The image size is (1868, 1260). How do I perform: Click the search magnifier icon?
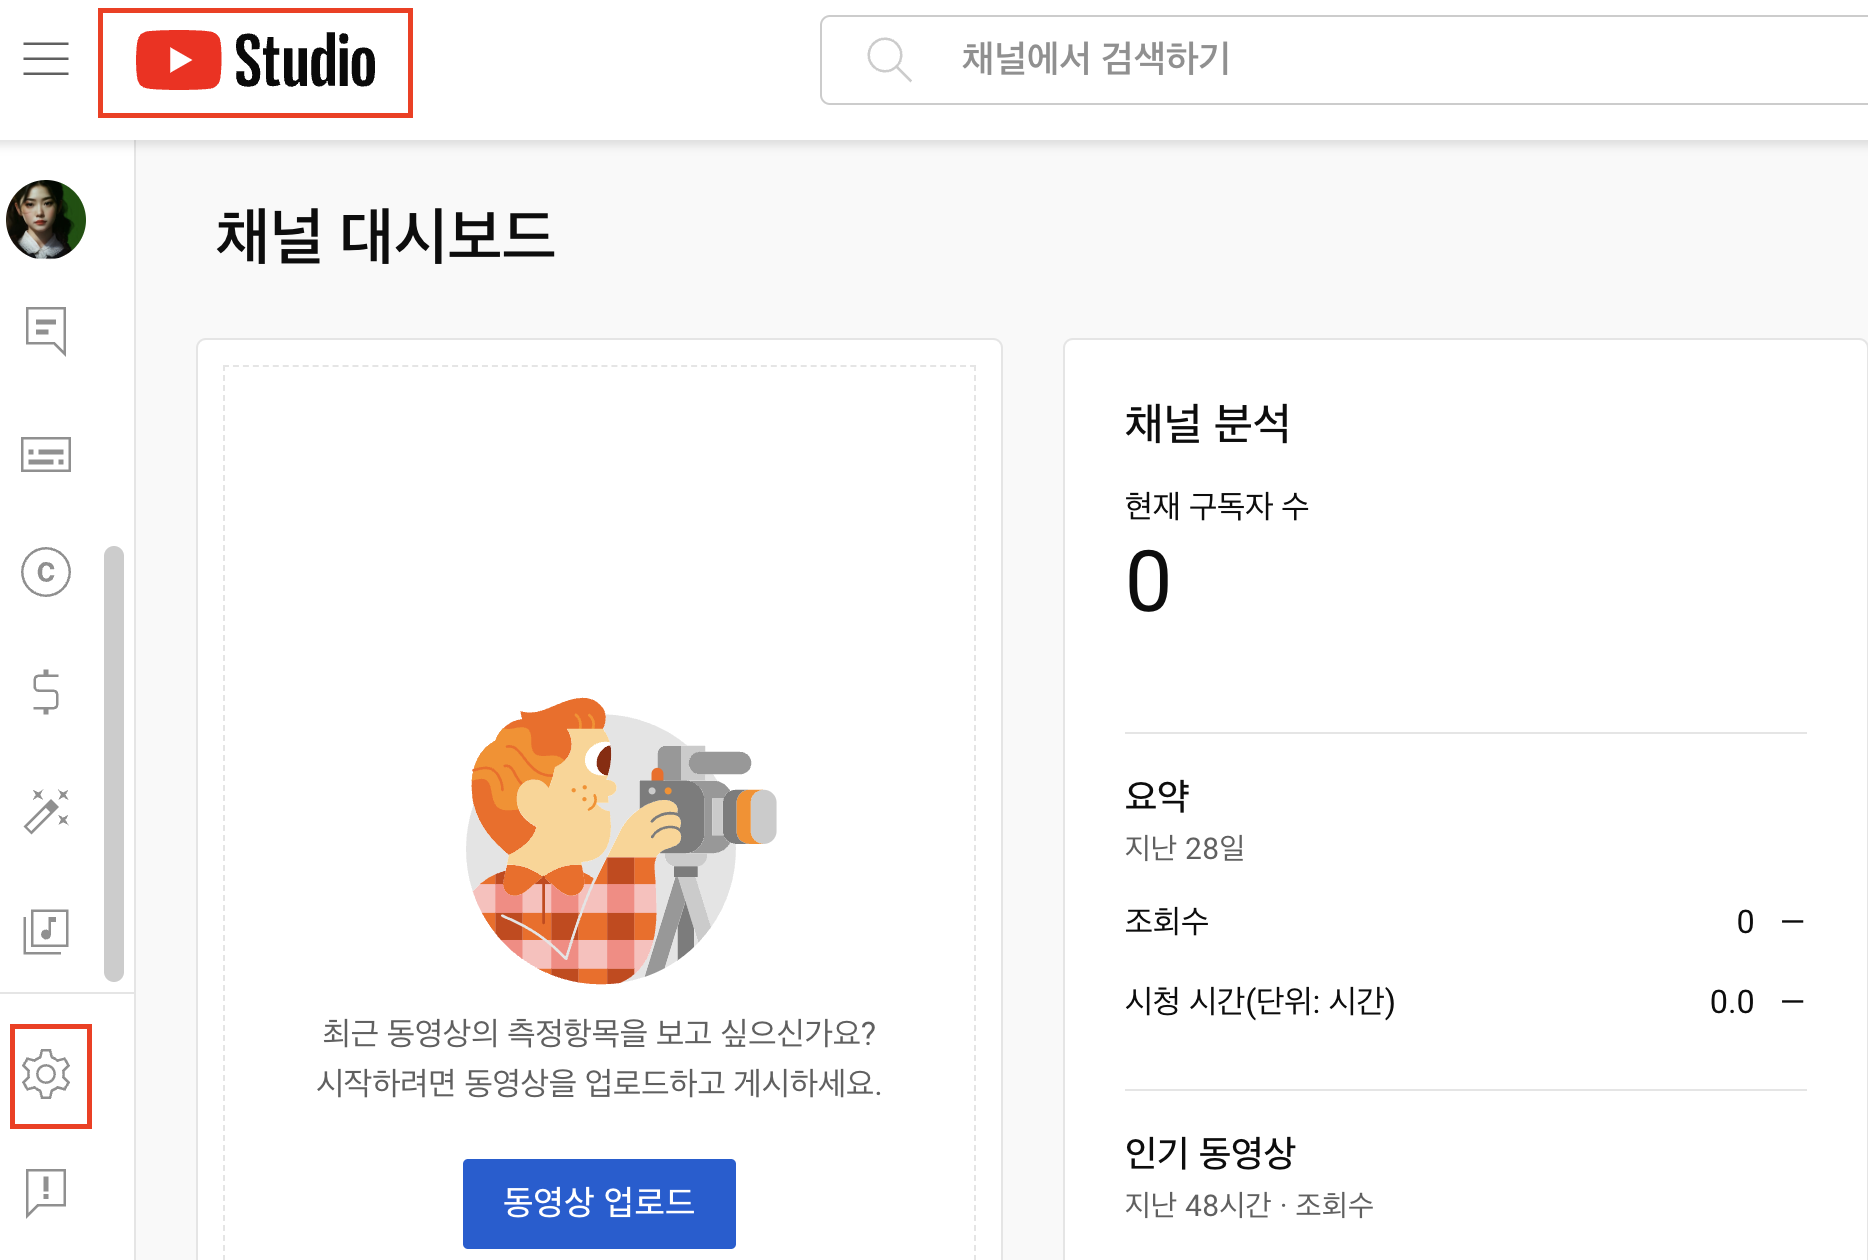pos(888,59)
